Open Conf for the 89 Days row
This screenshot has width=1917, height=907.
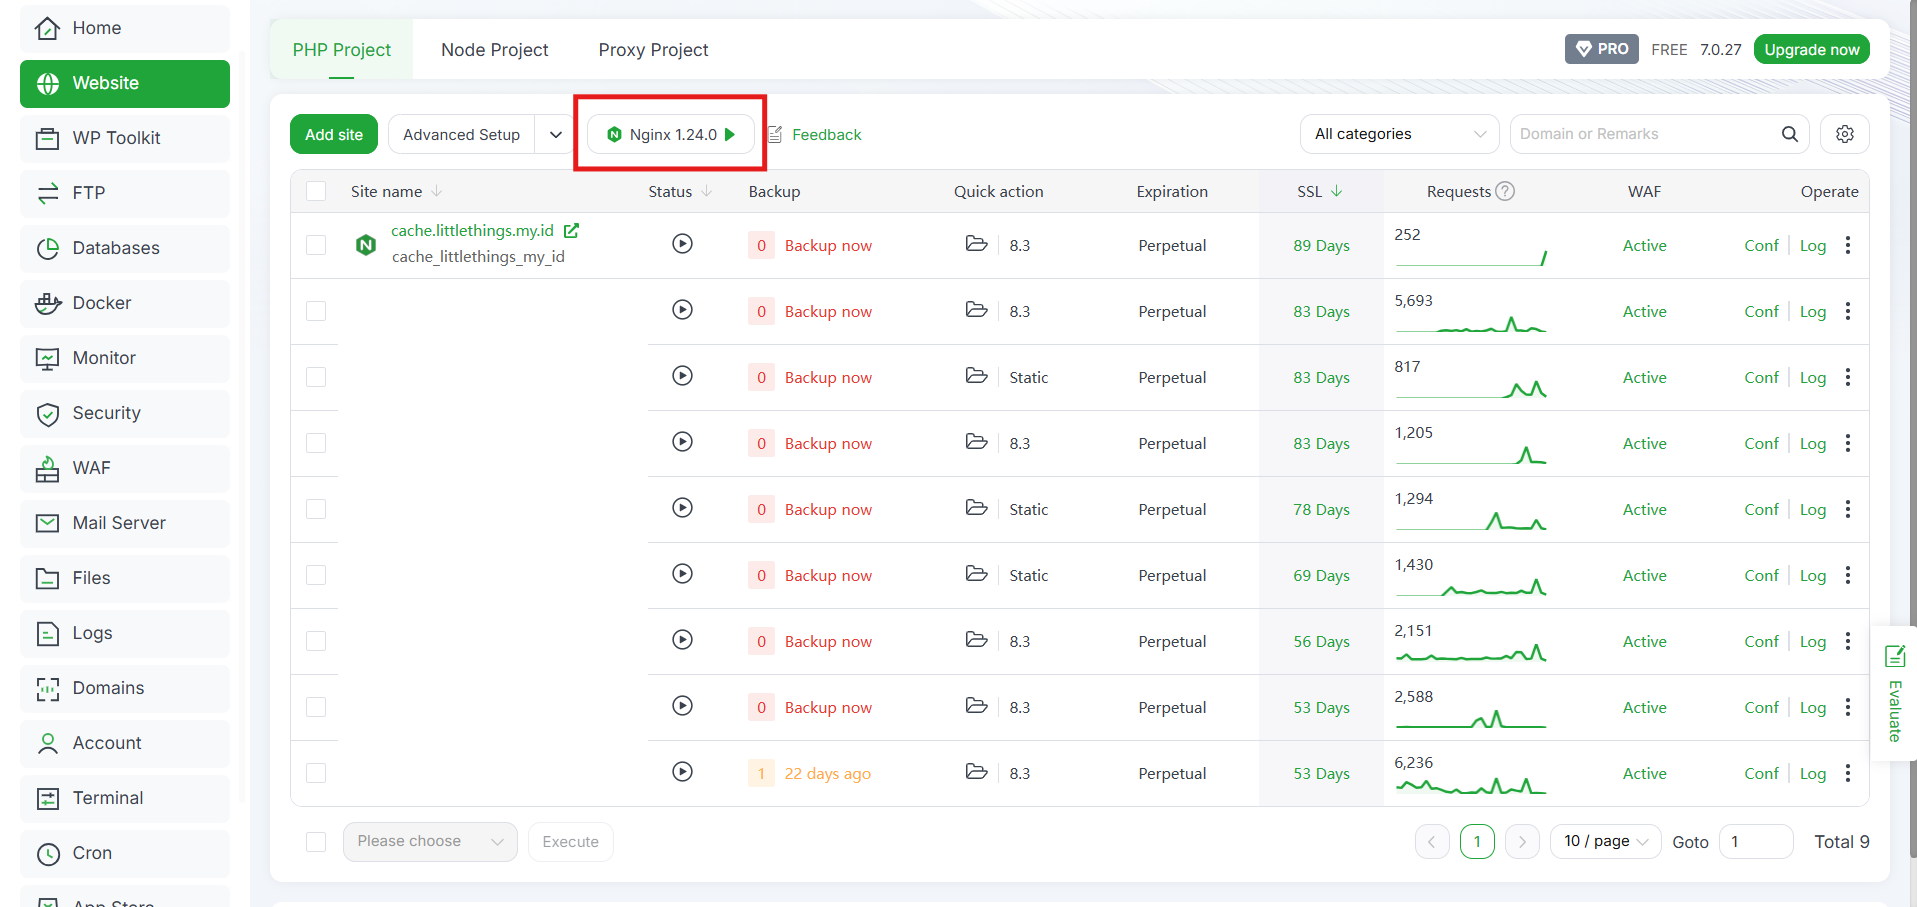[x=1761, y=245]
